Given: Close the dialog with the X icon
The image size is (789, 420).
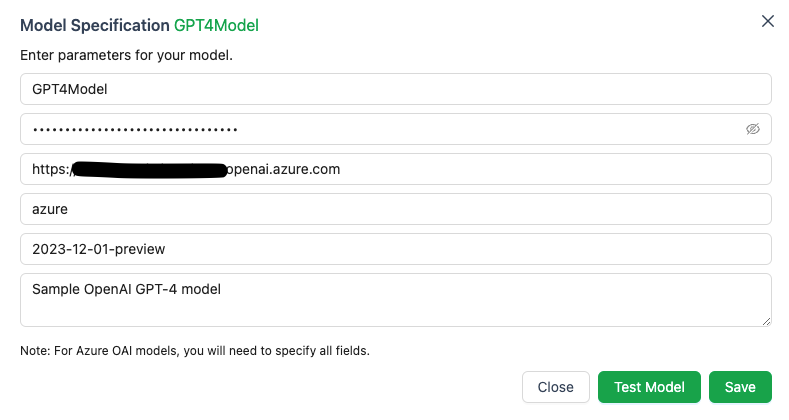Looking at the screenshot, I should click(768, 21).
